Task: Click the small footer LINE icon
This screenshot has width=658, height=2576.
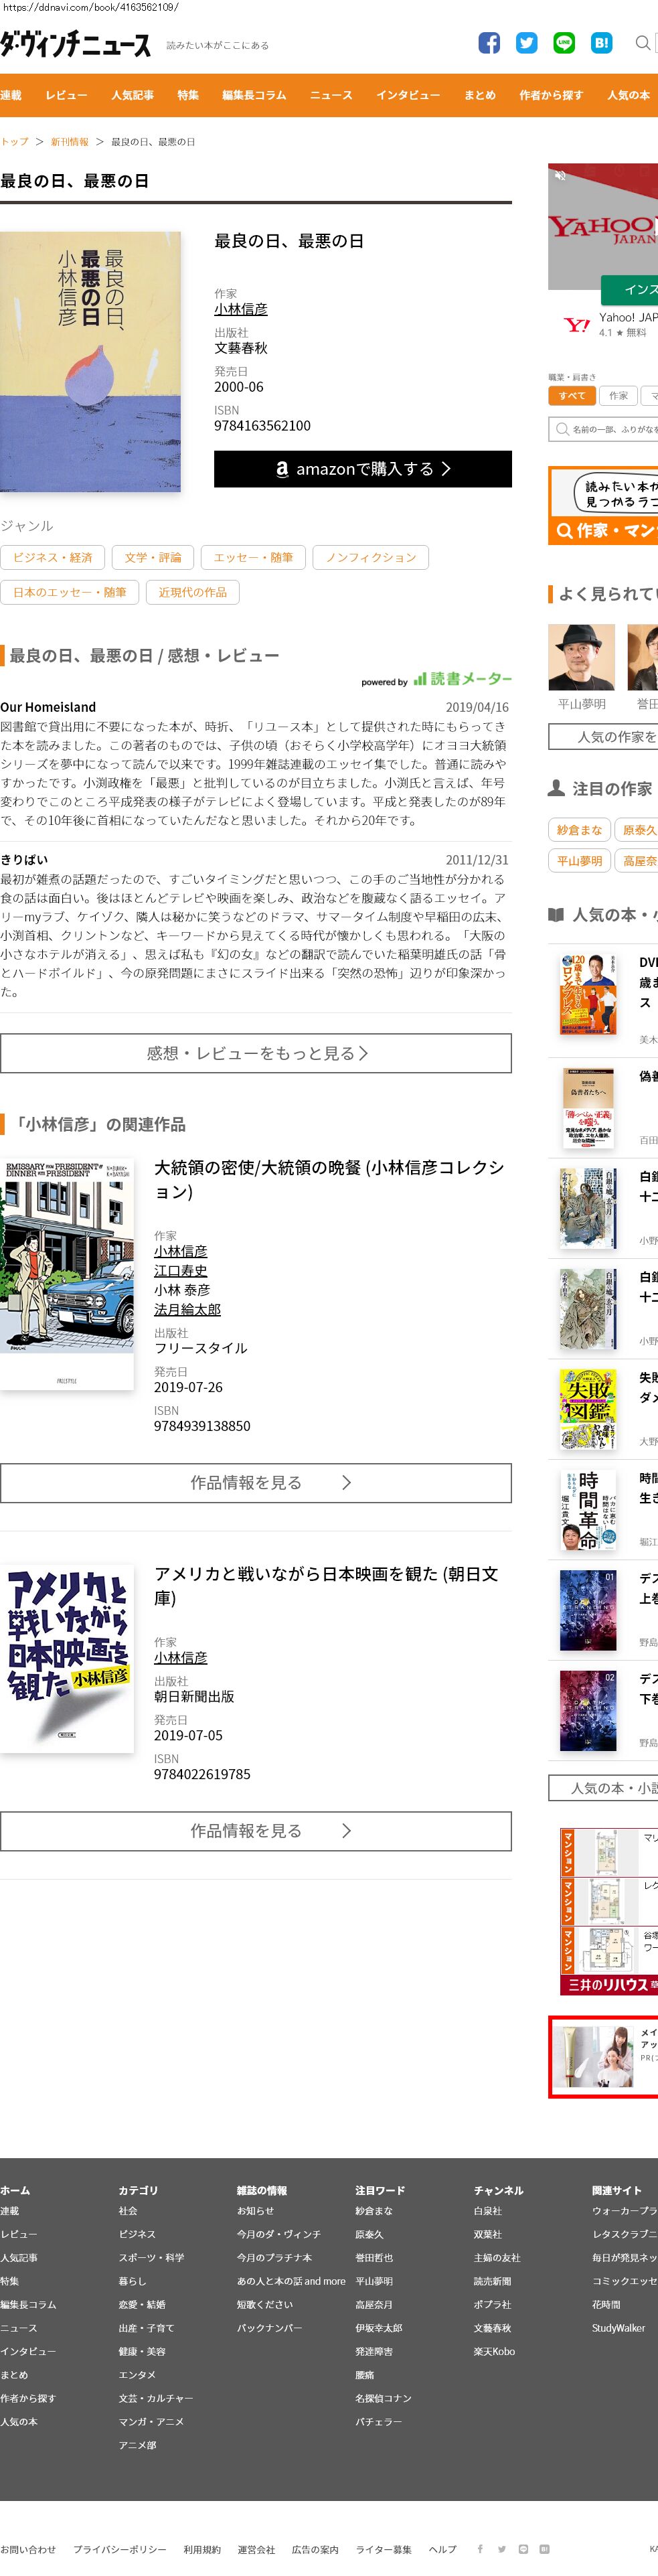Action: [523, 2548]
